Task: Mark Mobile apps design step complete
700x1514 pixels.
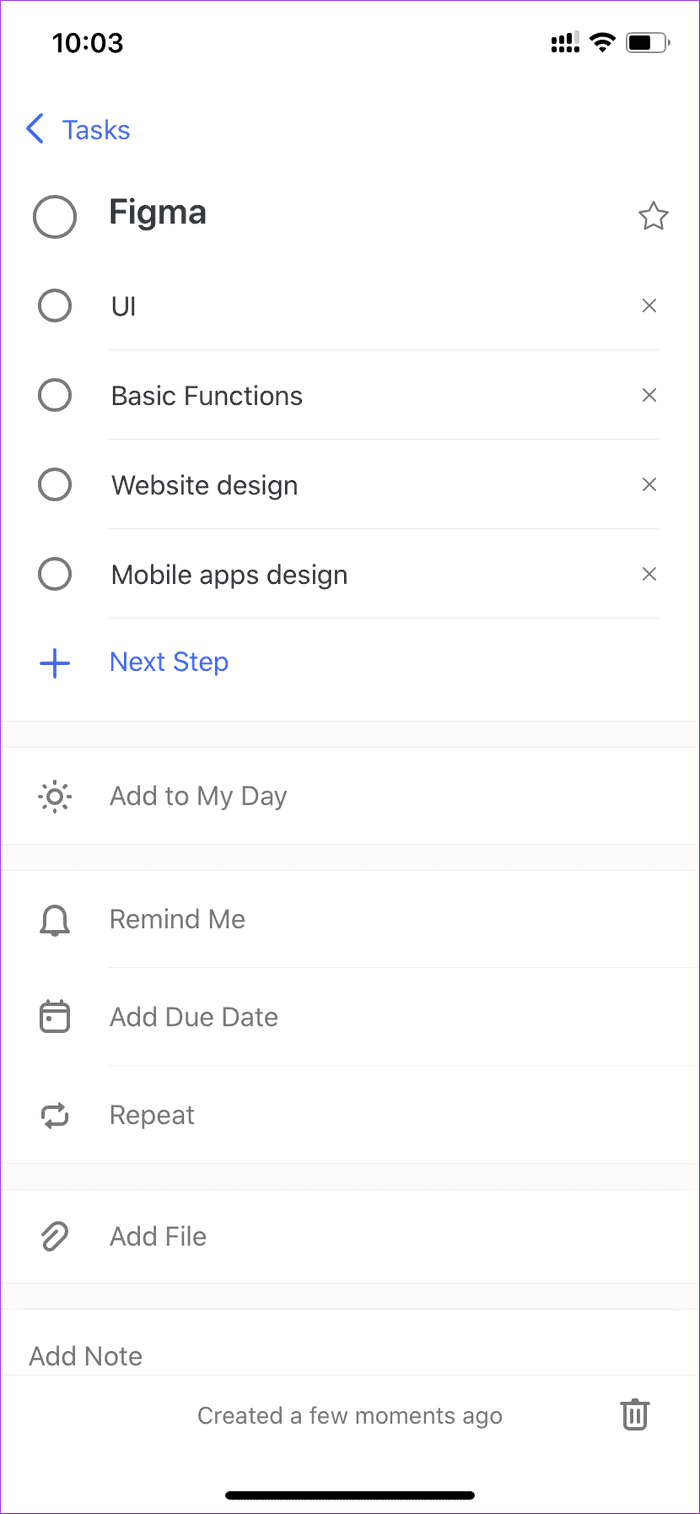Action: (x=54, y=575)
